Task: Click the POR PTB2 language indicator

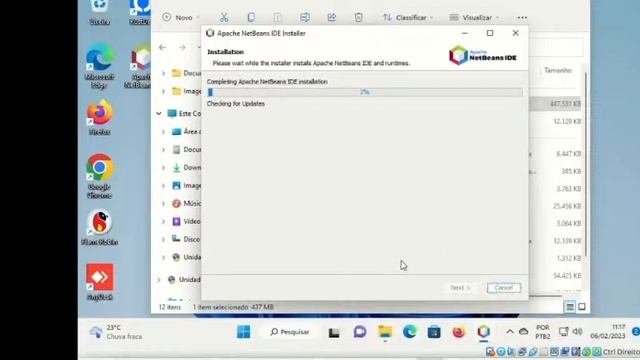Action: click(543, 332)
